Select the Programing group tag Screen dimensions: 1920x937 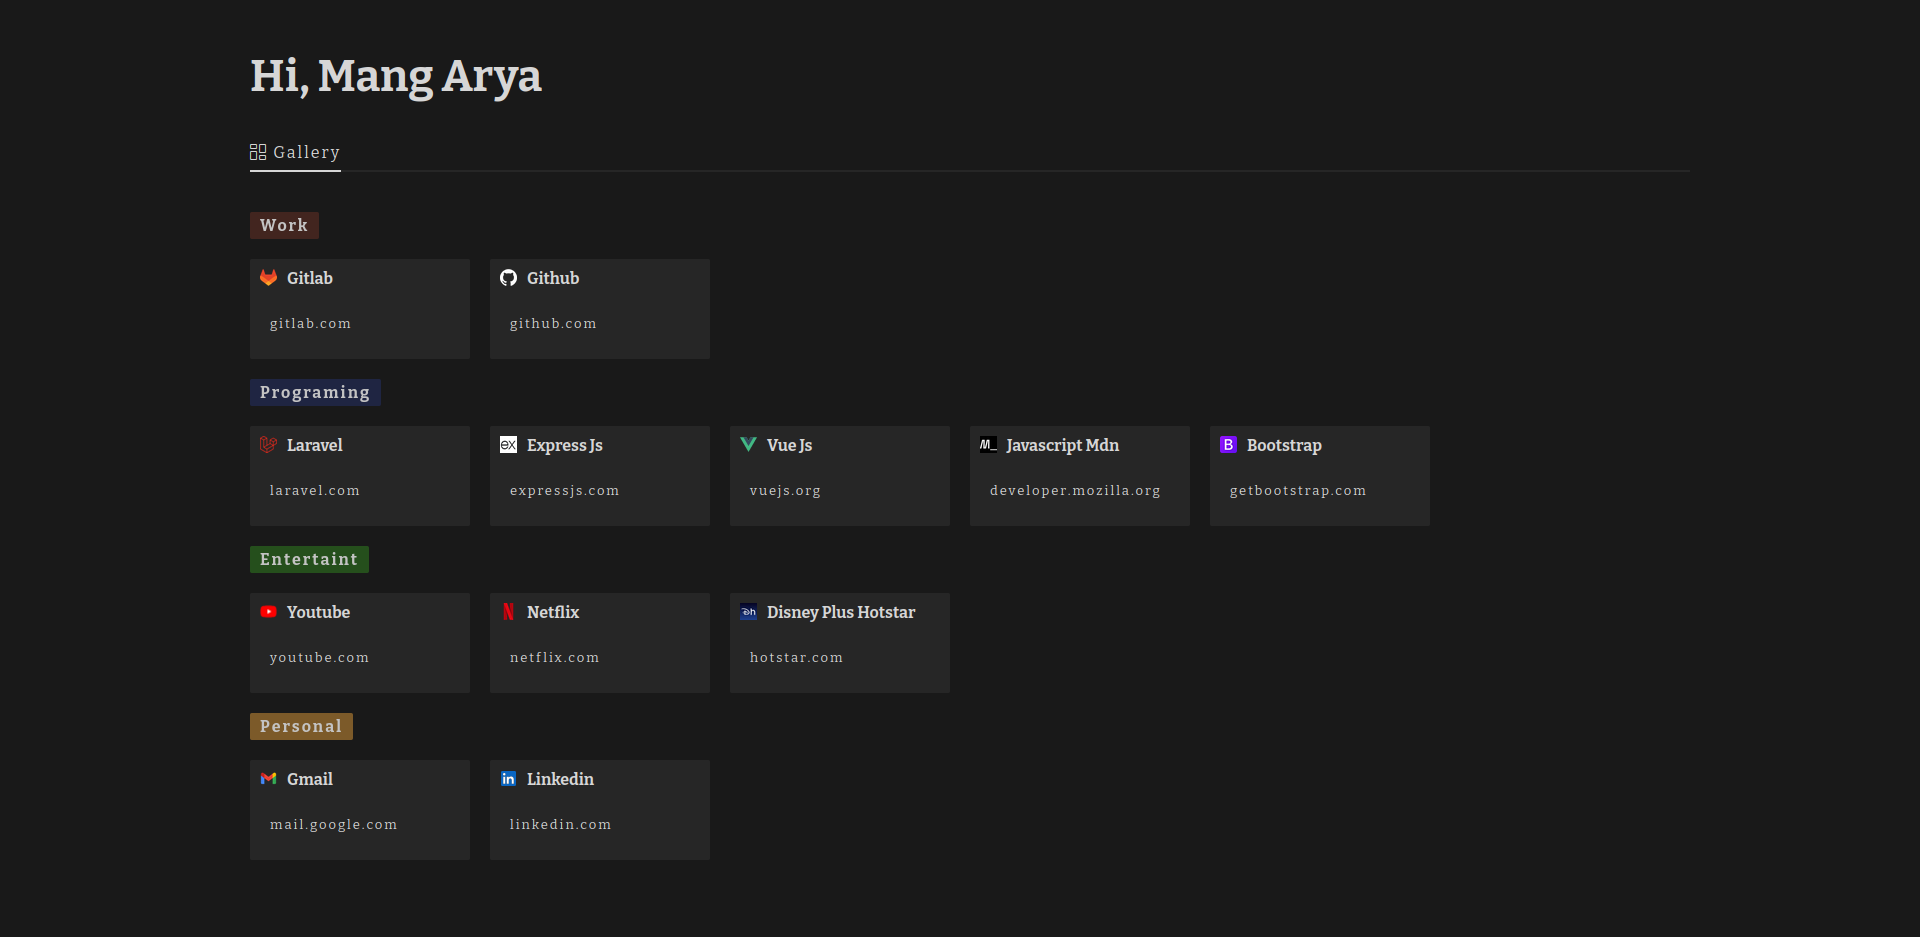(315, 392)
